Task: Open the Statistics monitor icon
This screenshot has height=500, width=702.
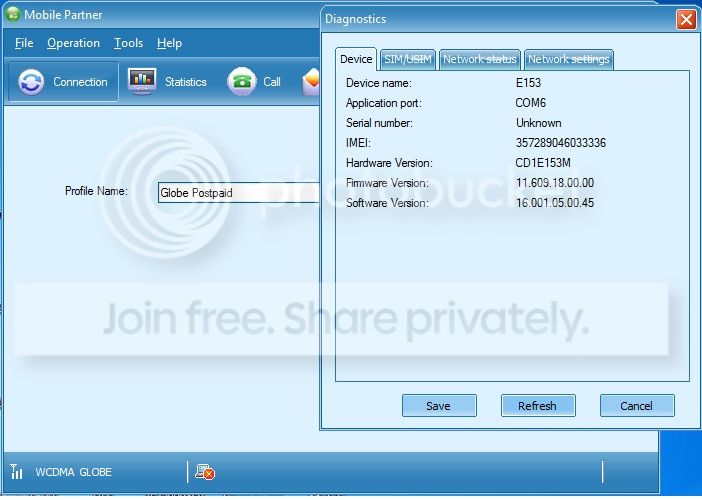Action: (x=142, y=81)
